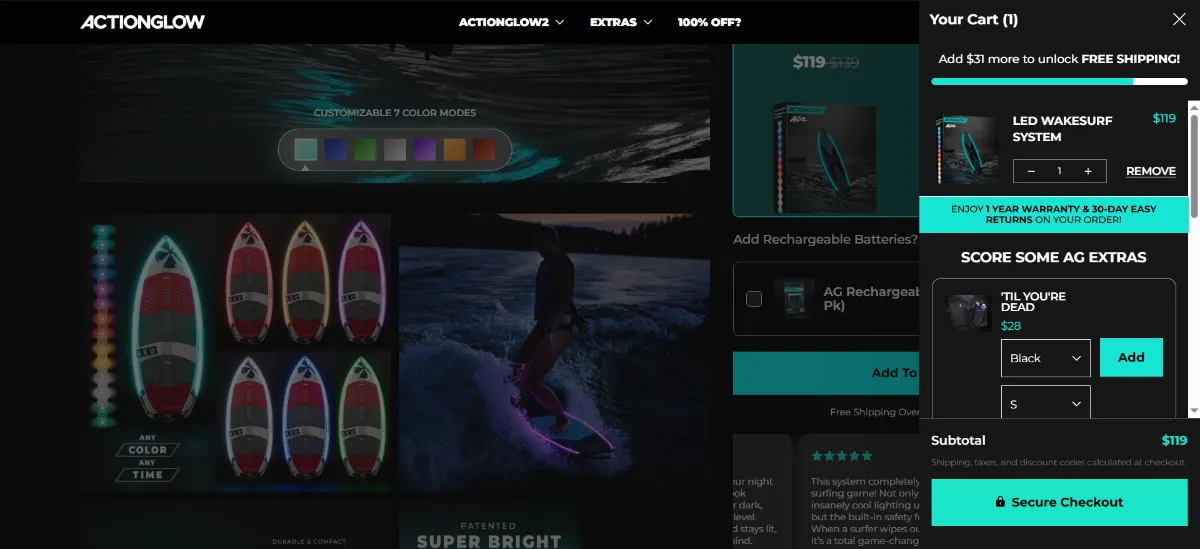Image resolution: width=1200 pixels, height=549 pixels.
Task: Click the five-star review rating
Action: 842,456
